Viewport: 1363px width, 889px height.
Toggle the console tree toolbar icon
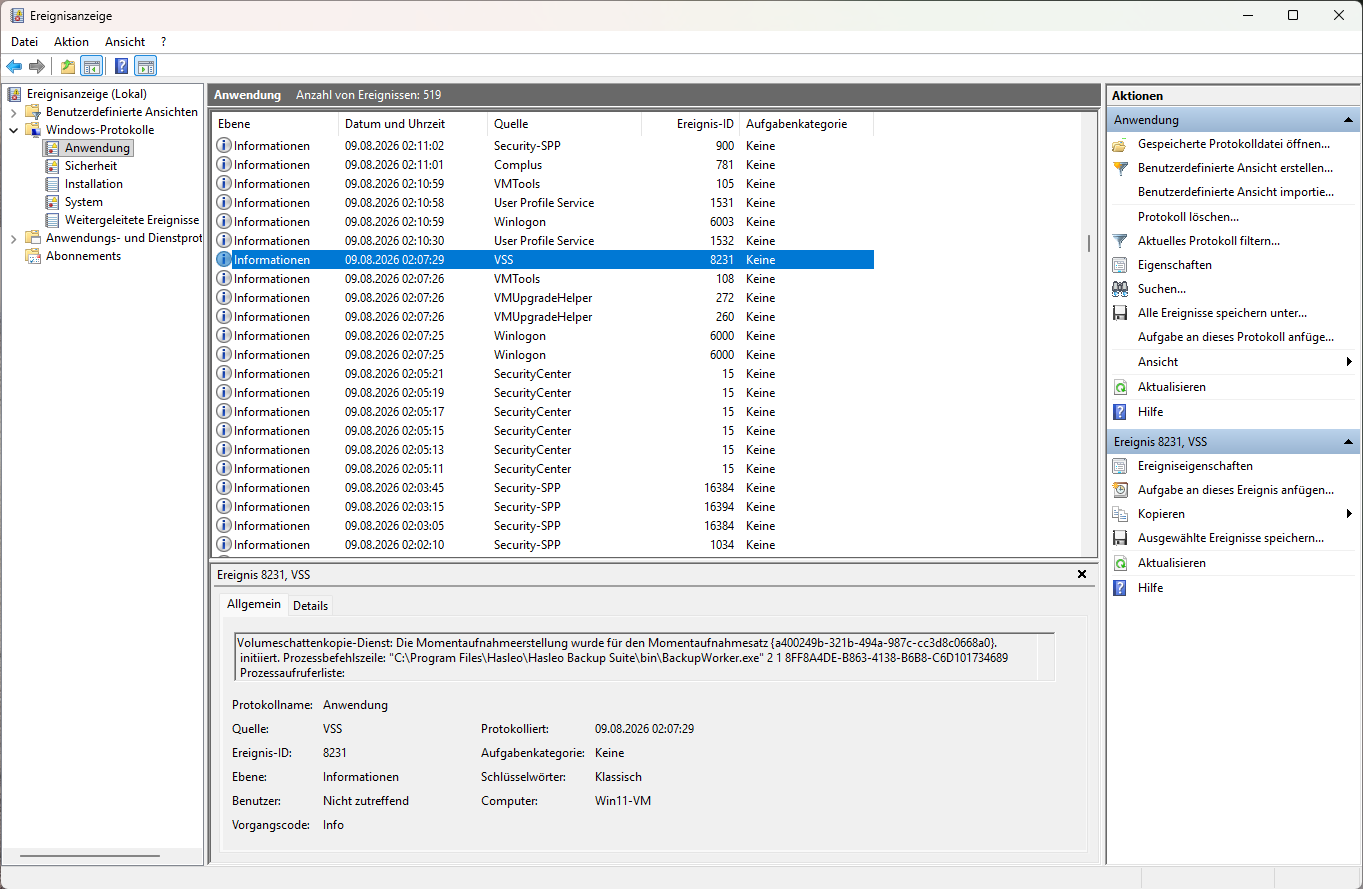91,67
